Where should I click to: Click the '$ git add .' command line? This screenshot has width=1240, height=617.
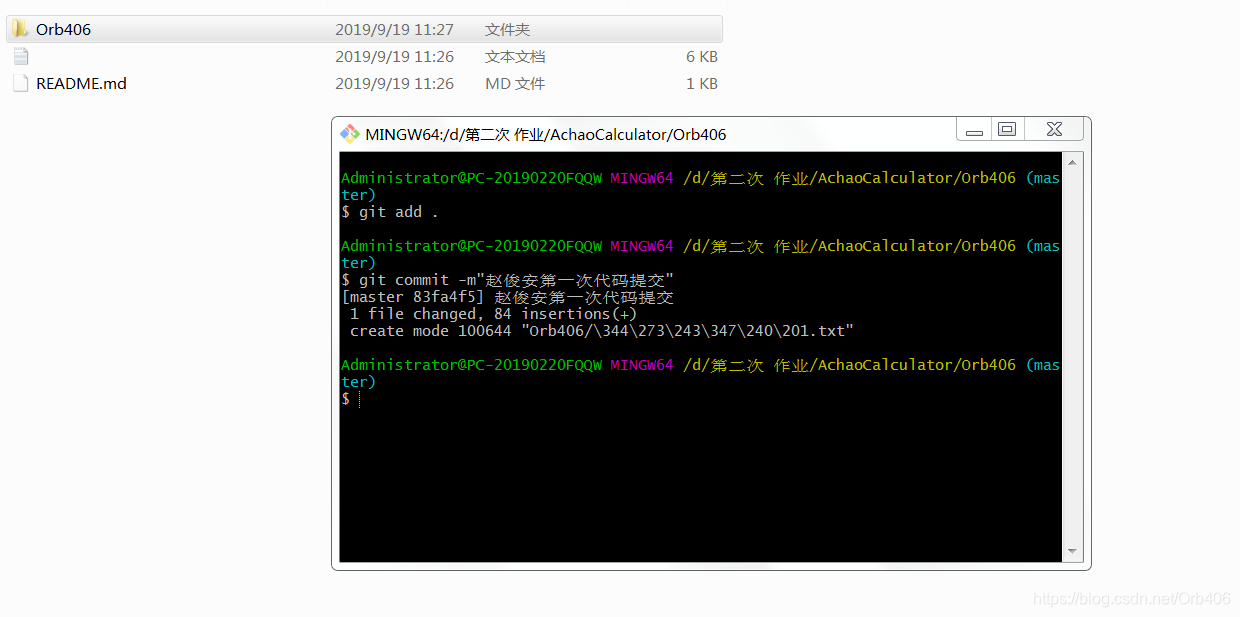390,212
